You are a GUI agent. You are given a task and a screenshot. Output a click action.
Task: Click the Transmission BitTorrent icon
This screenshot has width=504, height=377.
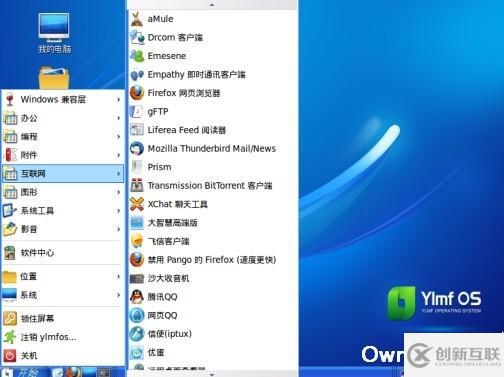point(137,185)
